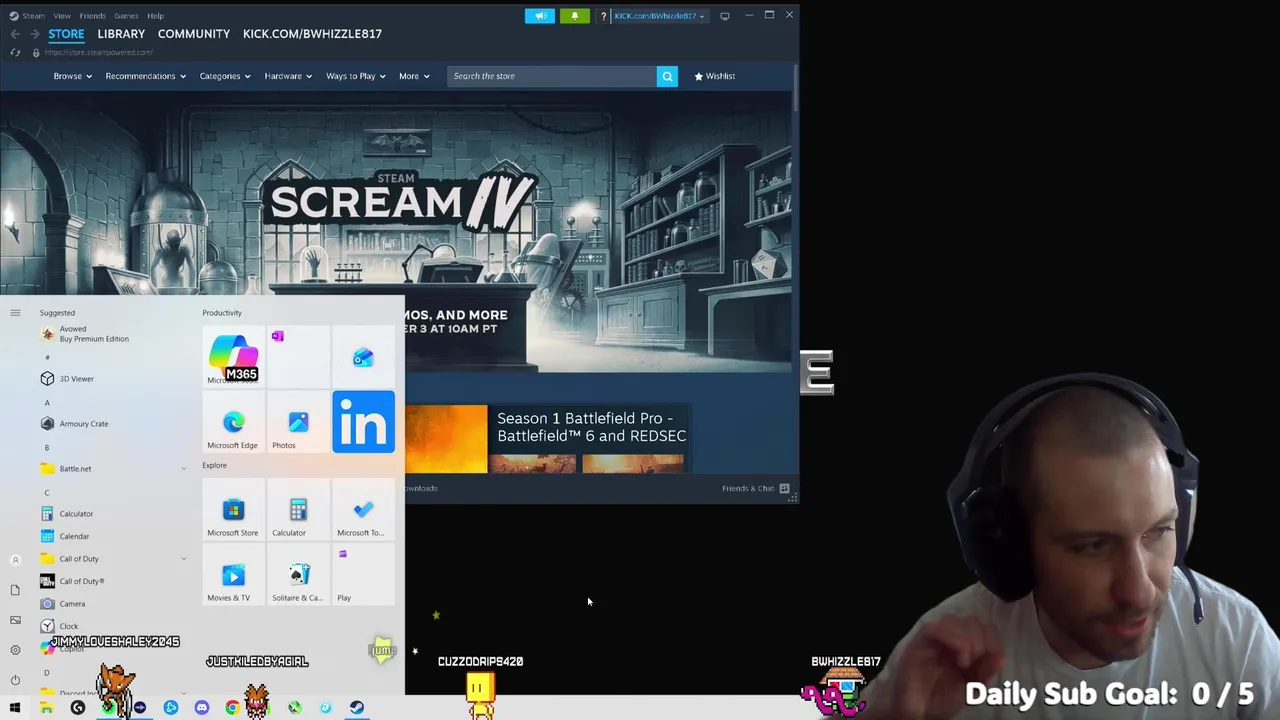The height and width of the screenshot is (720, 1280).
Task: Click Friends & Chat button
Action: [x=748, y=488]
